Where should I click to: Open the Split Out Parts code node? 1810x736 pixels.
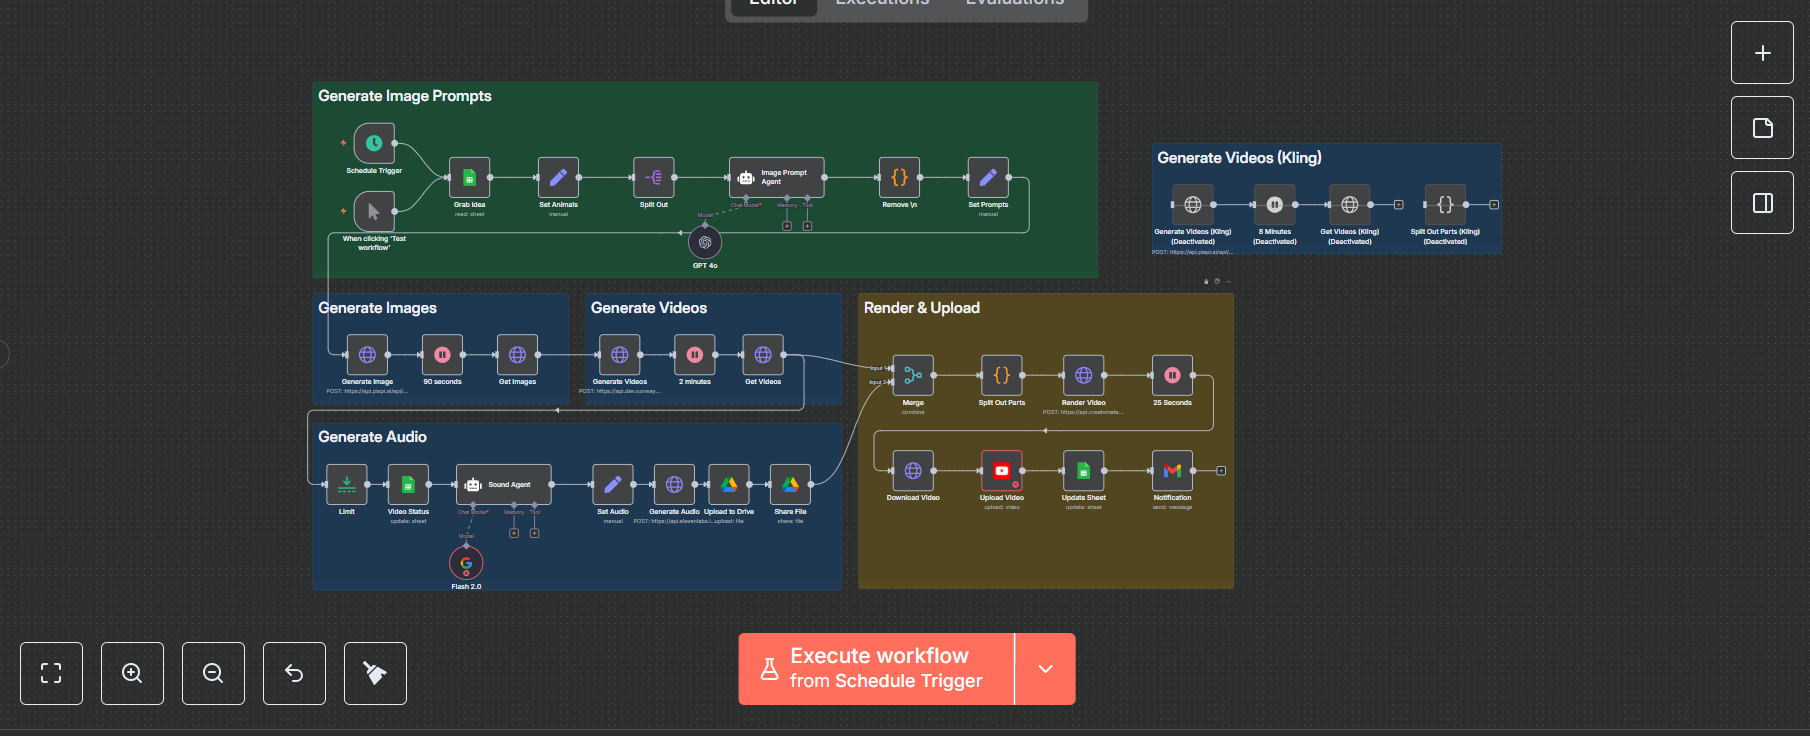pyautogui.click(x=1001, y=375)
